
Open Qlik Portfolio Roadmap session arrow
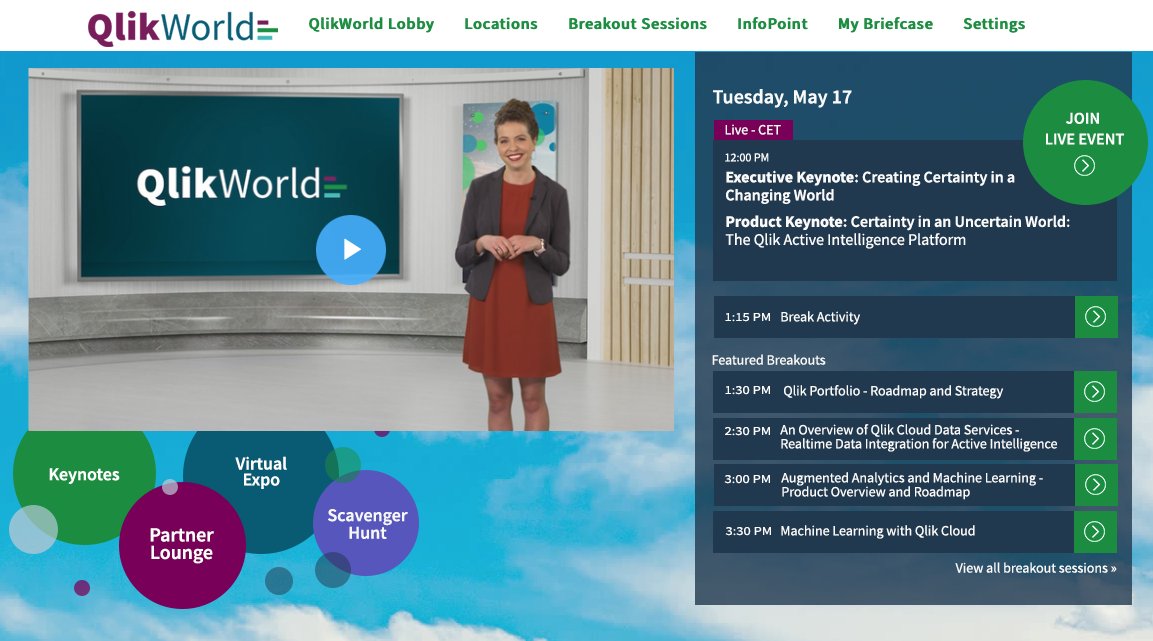(x=1095, y=391)
